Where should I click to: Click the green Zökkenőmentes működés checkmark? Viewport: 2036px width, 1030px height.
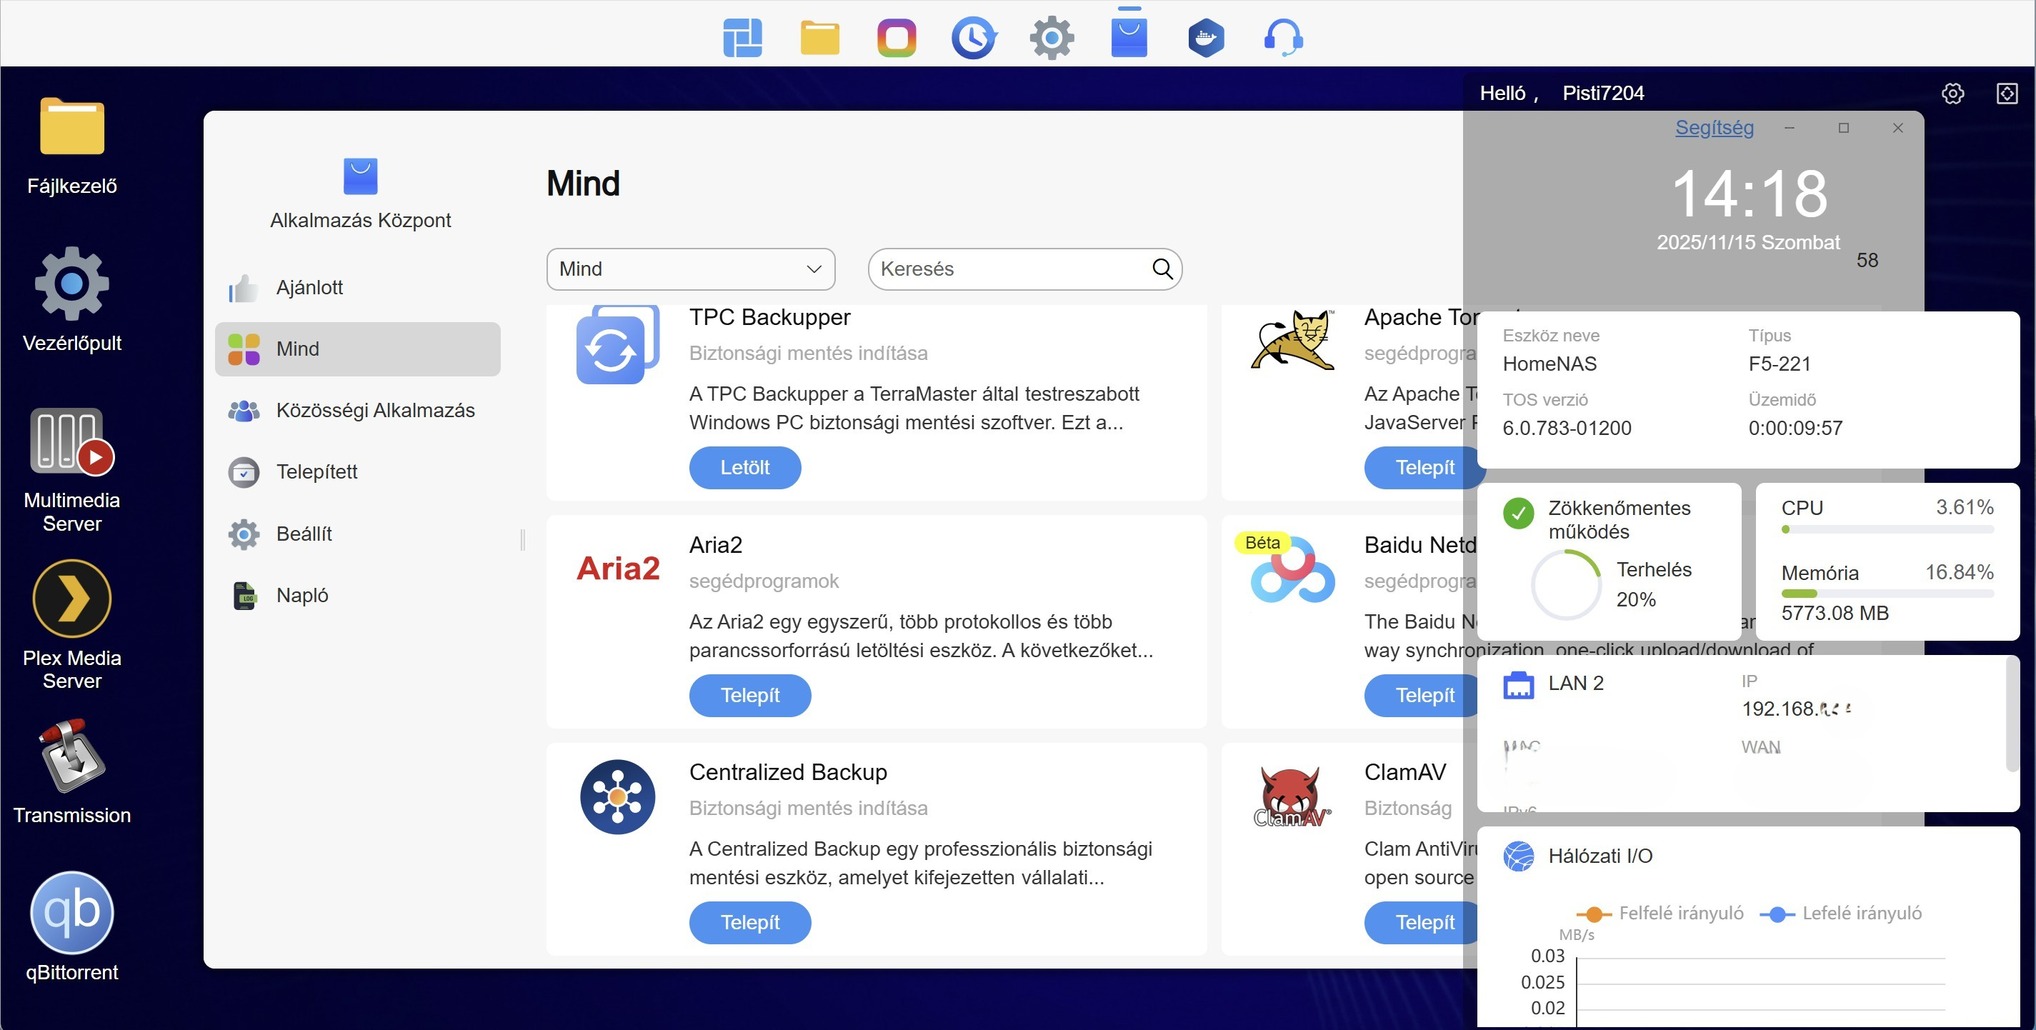coord(1518,513)
